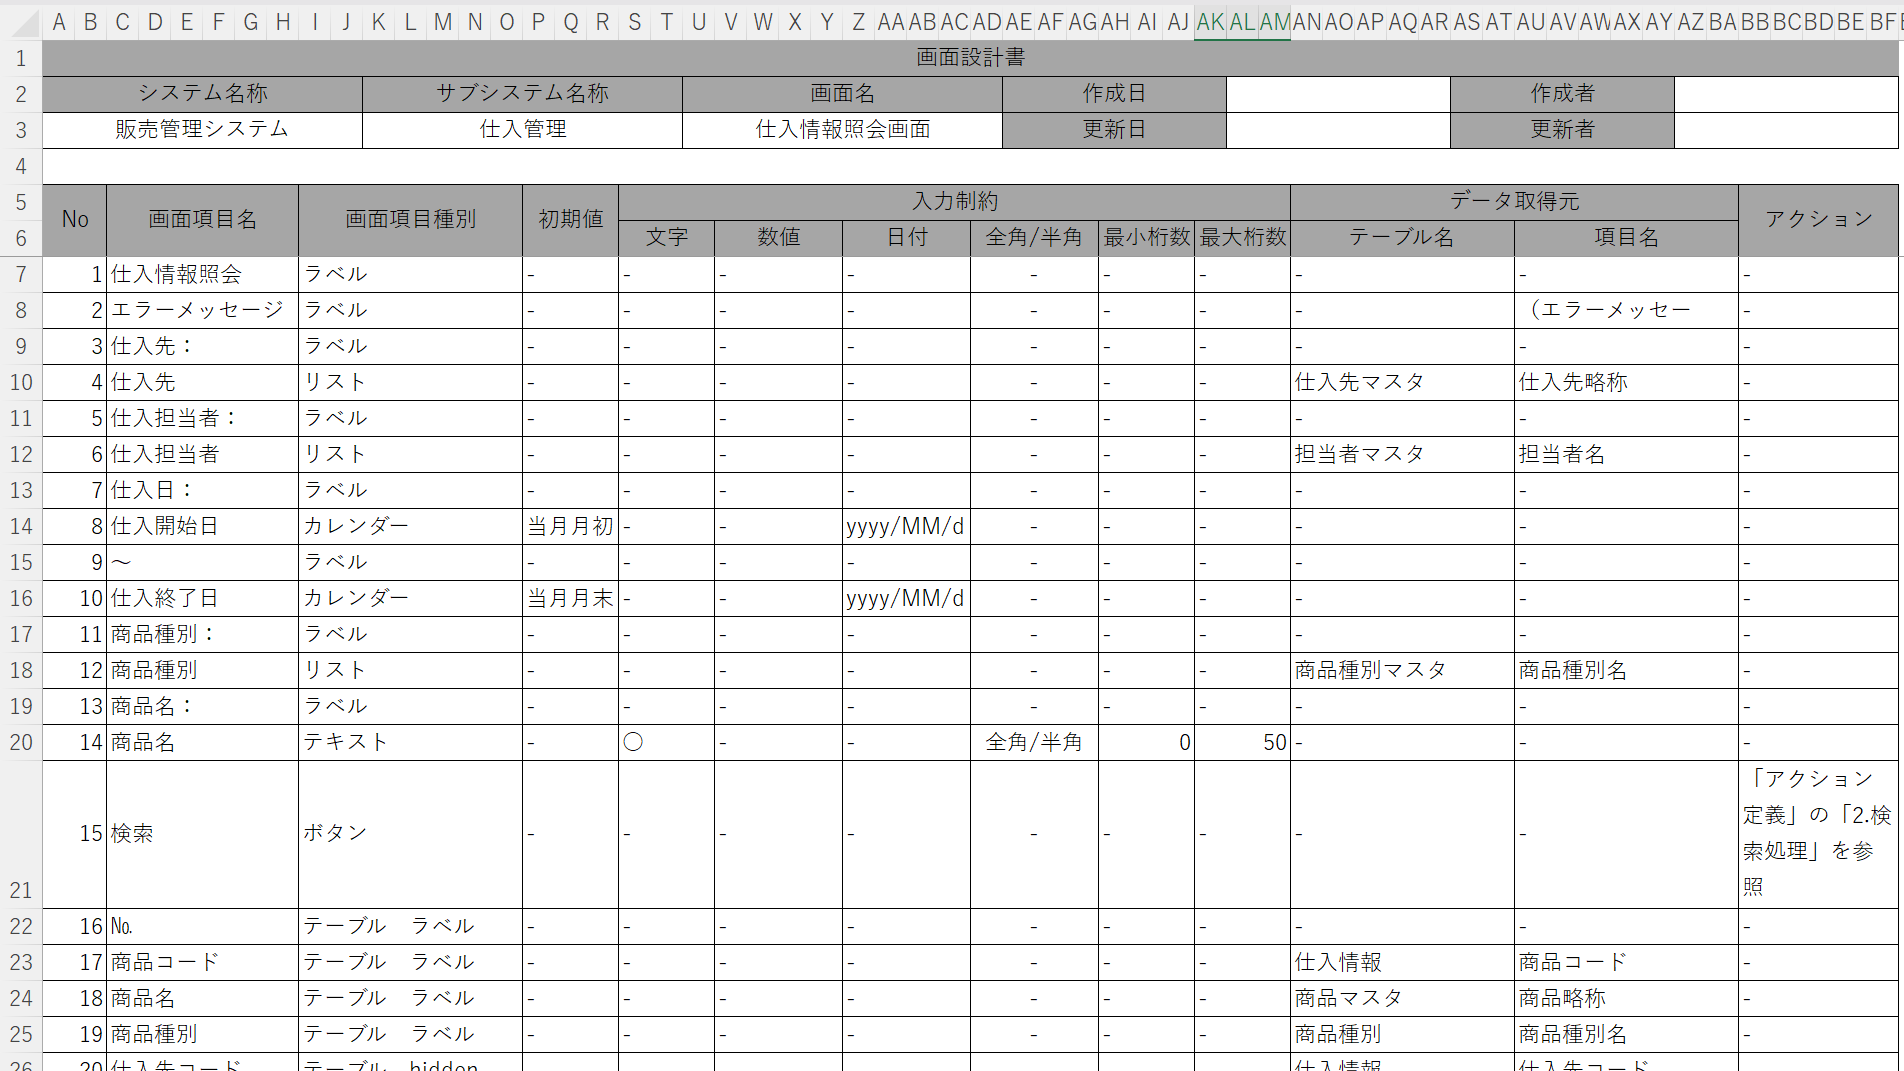This screenshot has width=1904, height=1071.
Task: Click the empty value cell beside 作成日
Action: click(x=1338, y=94)
